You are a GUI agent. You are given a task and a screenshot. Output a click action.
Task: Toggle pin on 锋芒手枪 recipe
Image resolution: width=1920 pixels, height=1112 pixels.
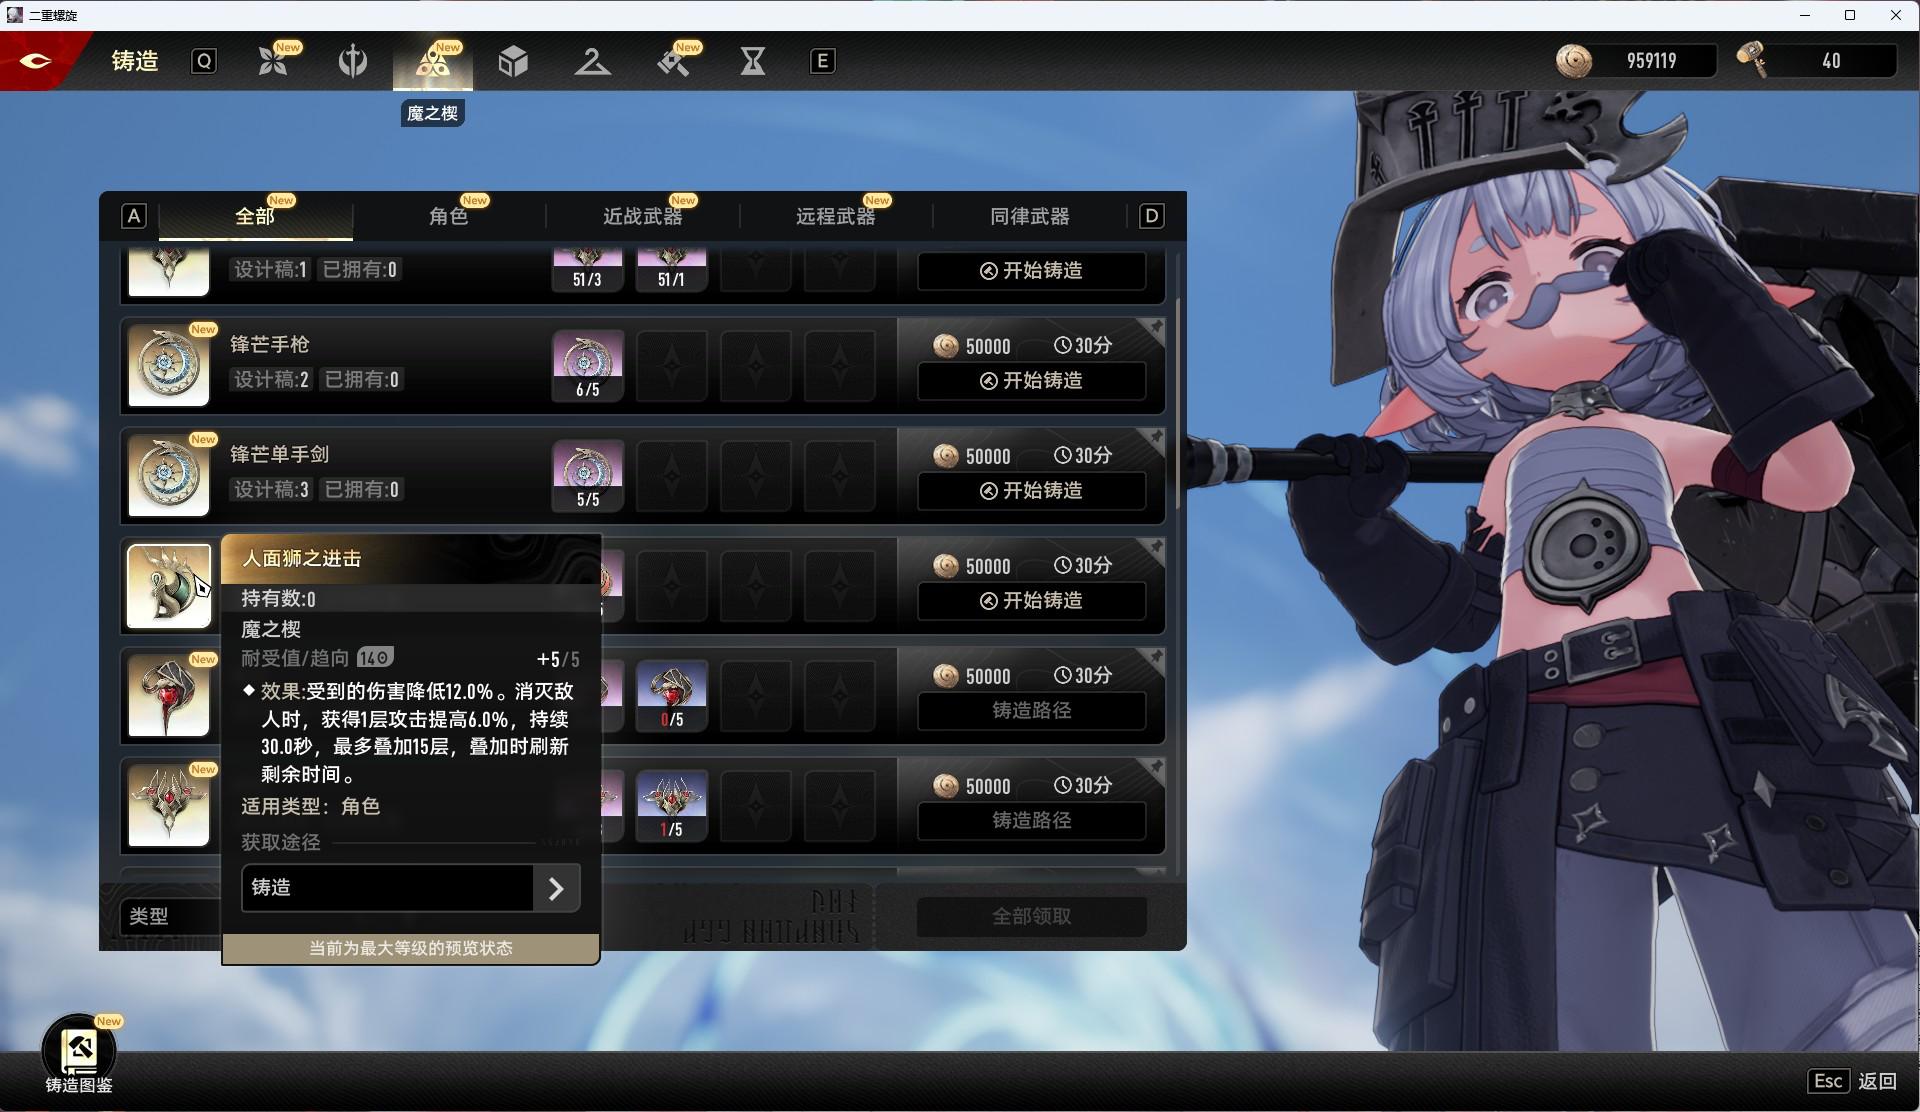[x=1155, y=328]
